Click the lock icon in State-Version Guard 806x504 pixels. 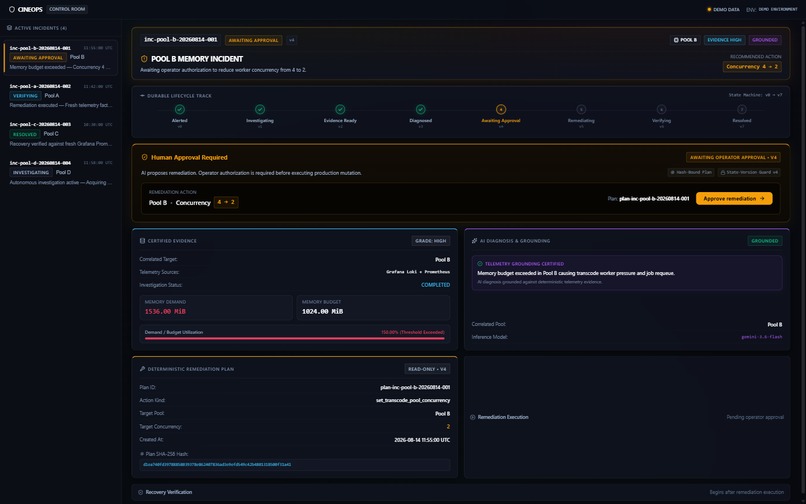(x=723, y=172)
